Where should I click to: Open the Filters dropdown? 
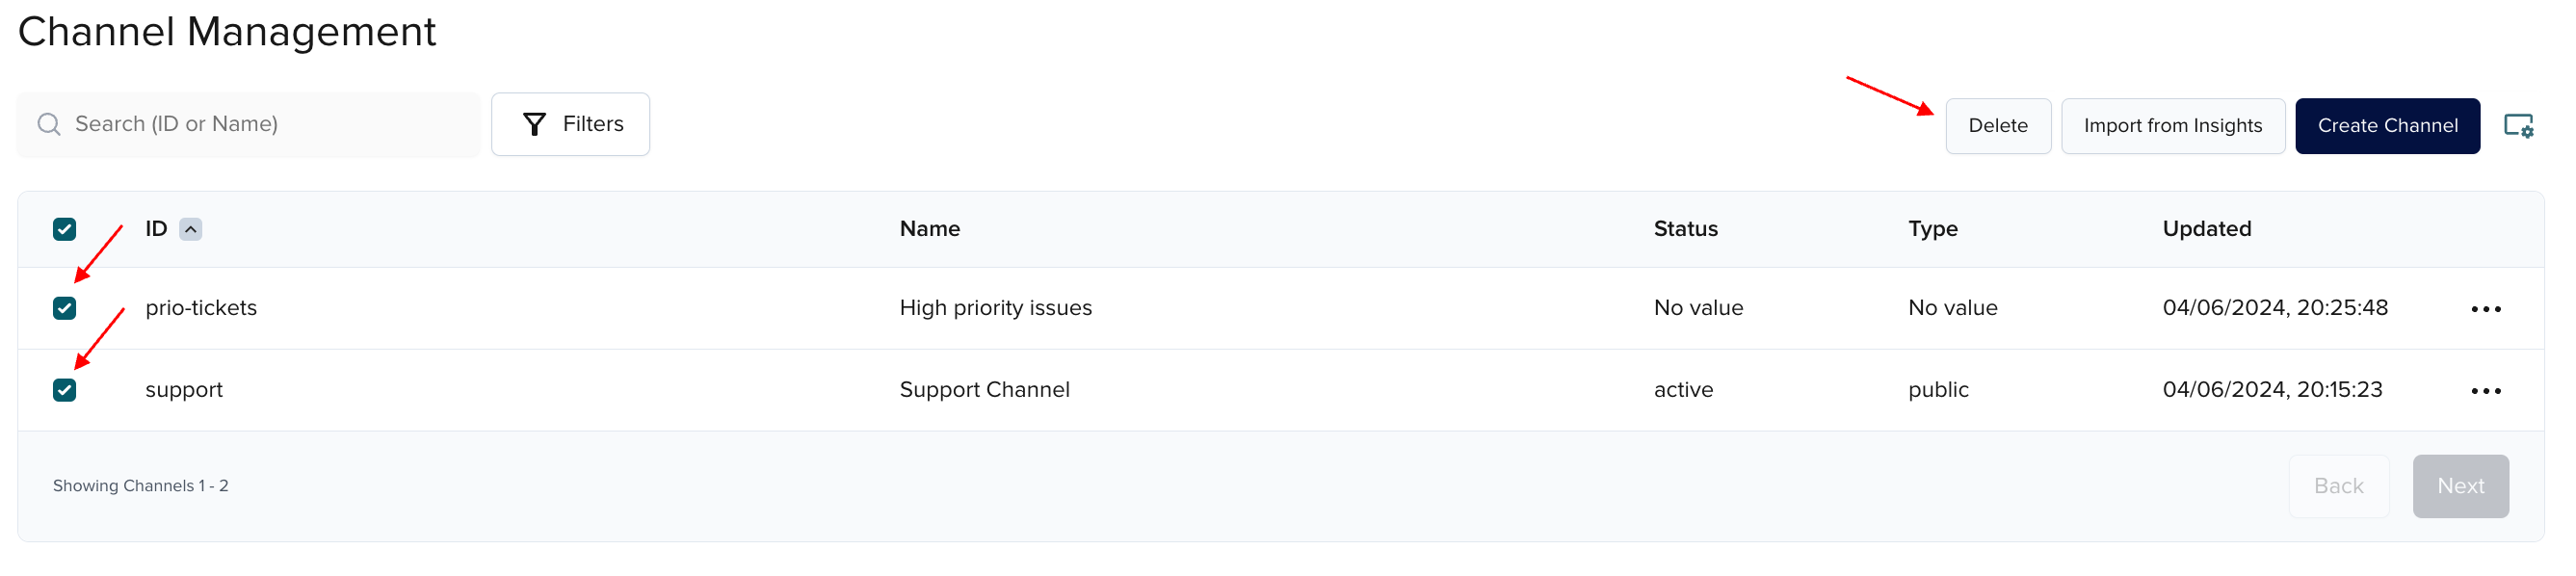pyautogui.click(x=571, y=124)
